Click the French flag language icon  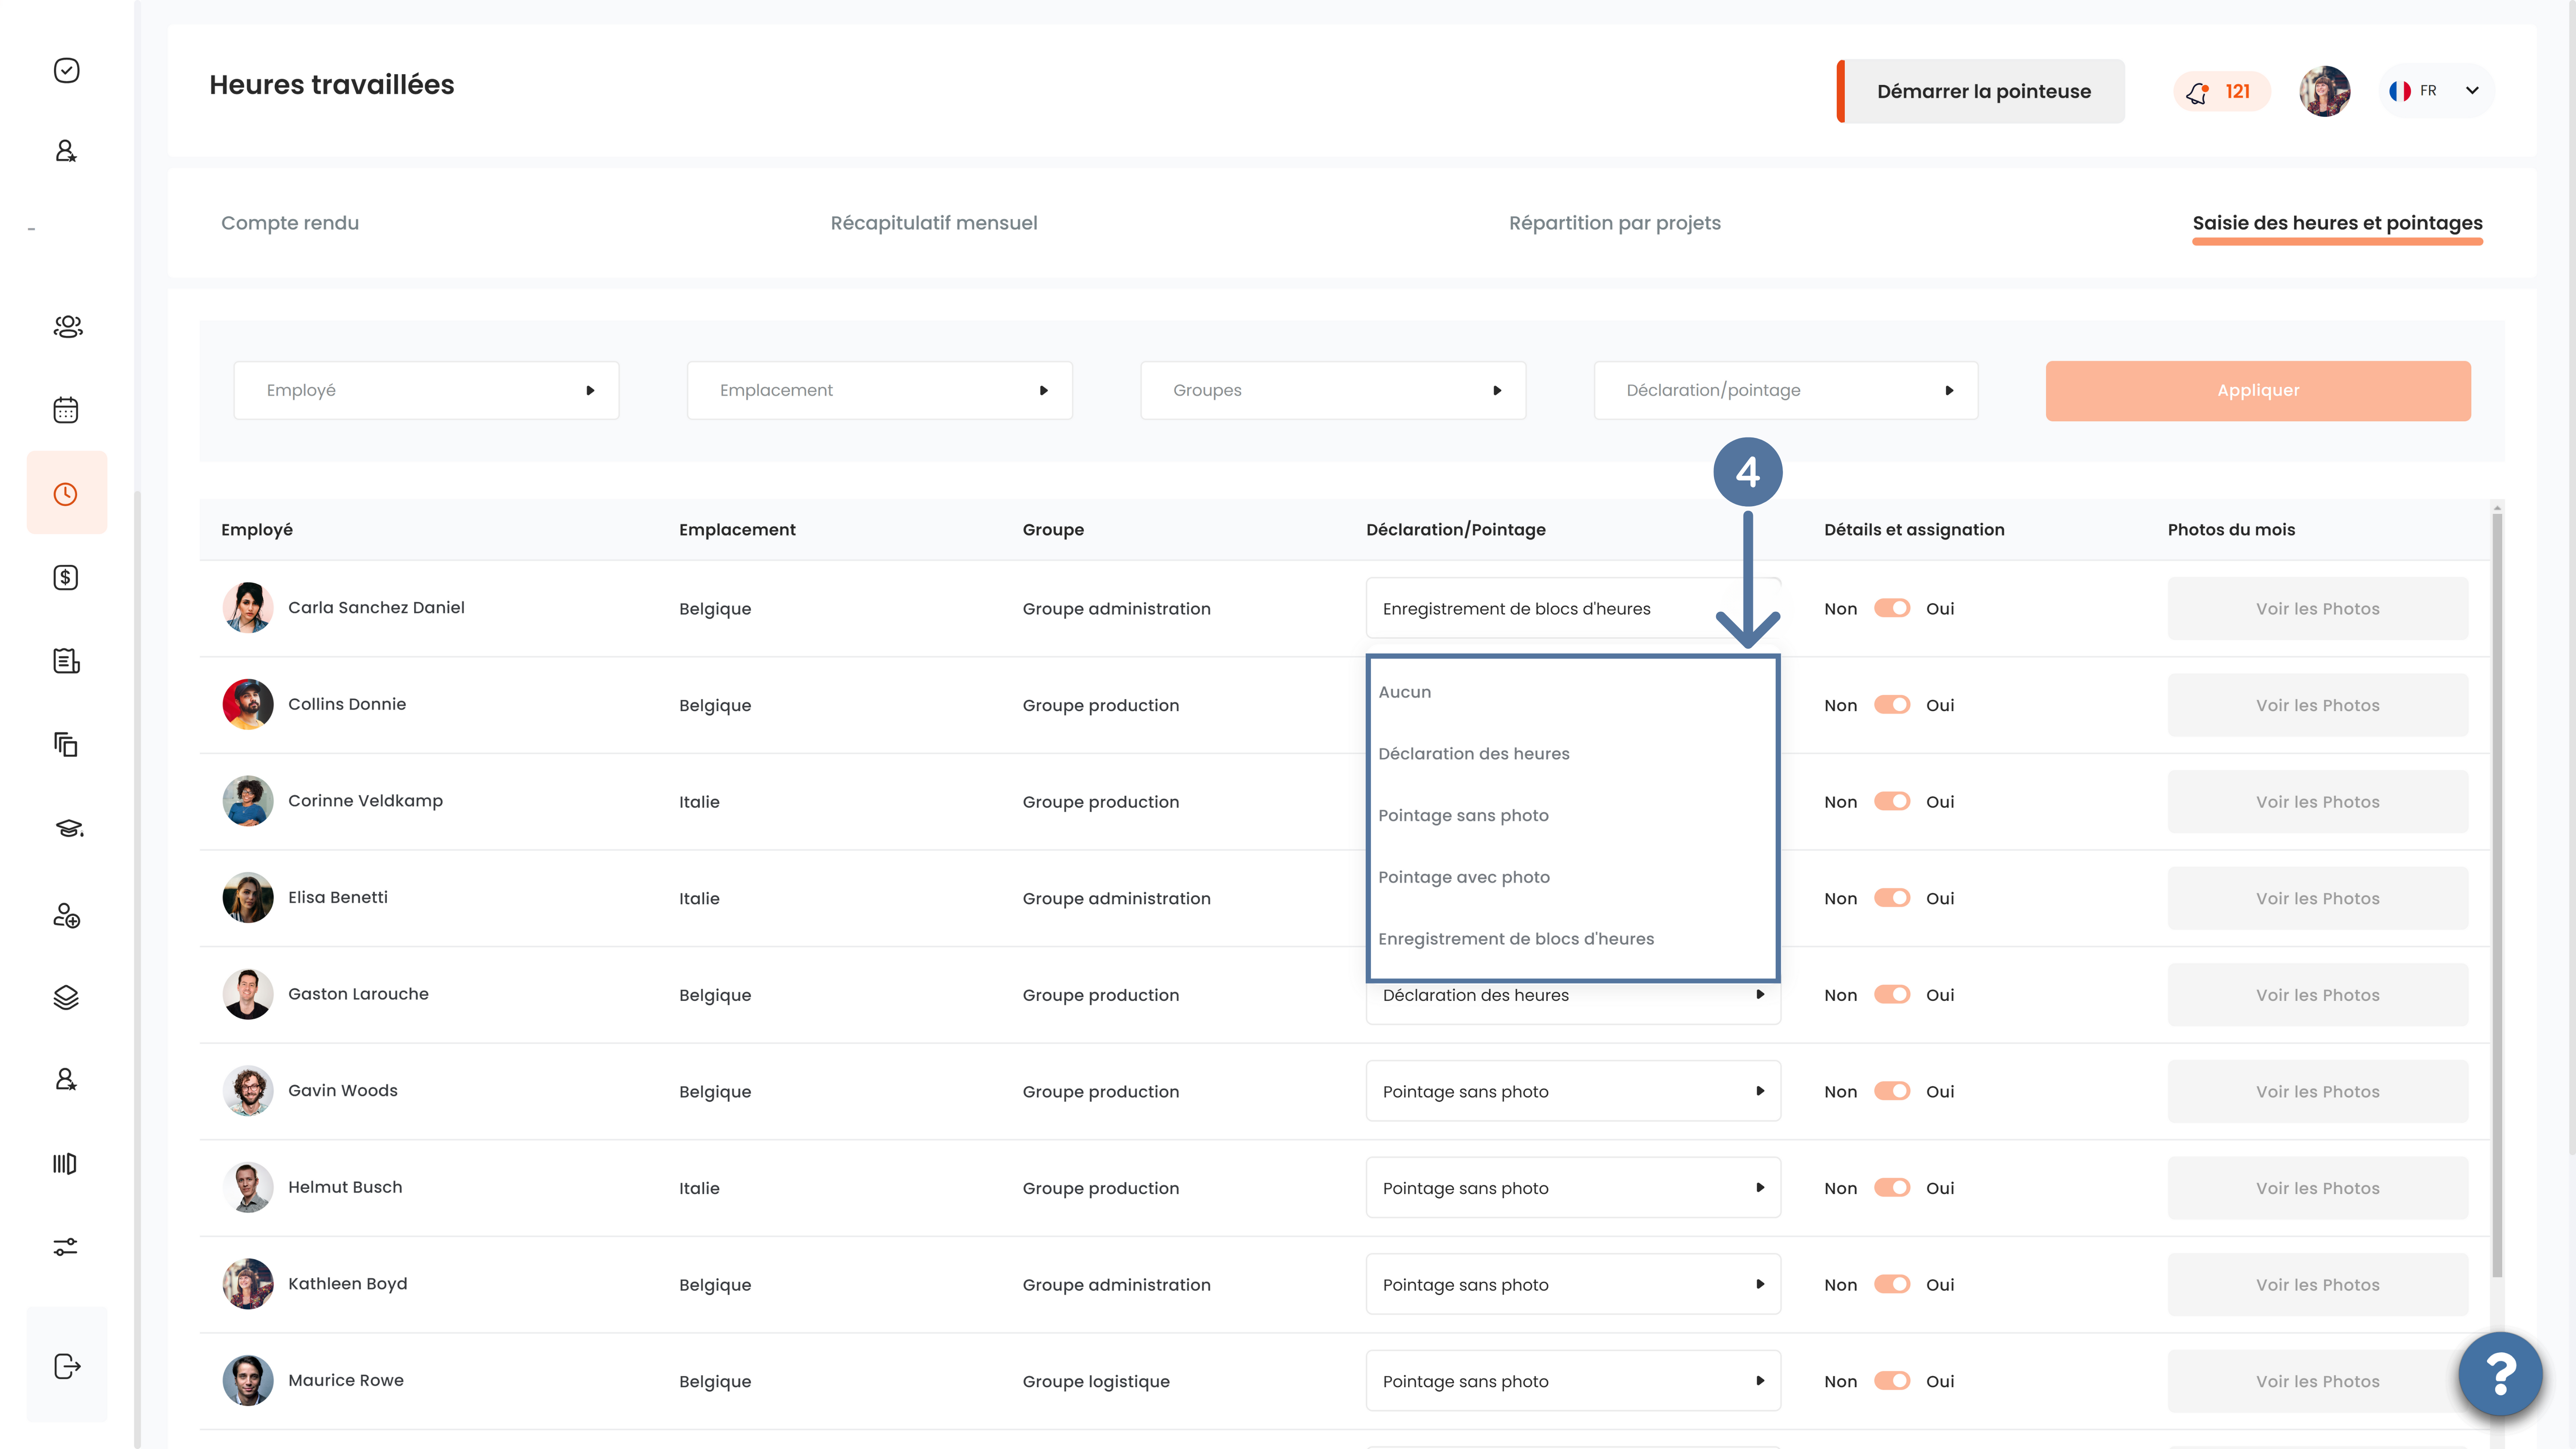click(2399, 91)
